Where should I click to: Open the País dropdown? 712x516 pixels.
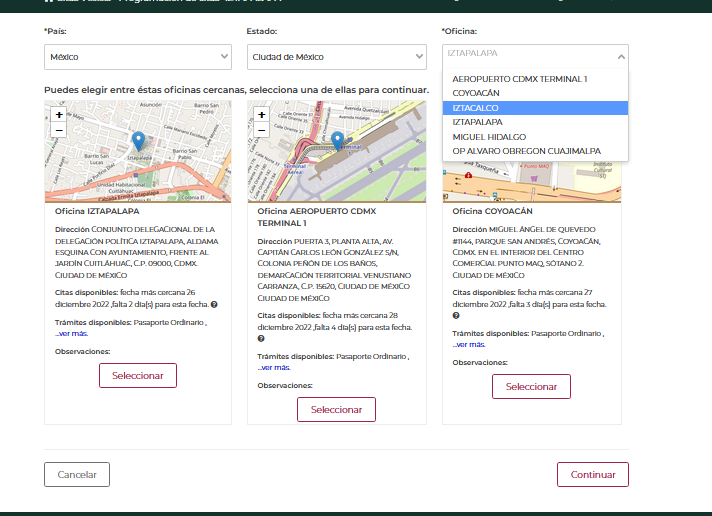click(x=138, y=57)
